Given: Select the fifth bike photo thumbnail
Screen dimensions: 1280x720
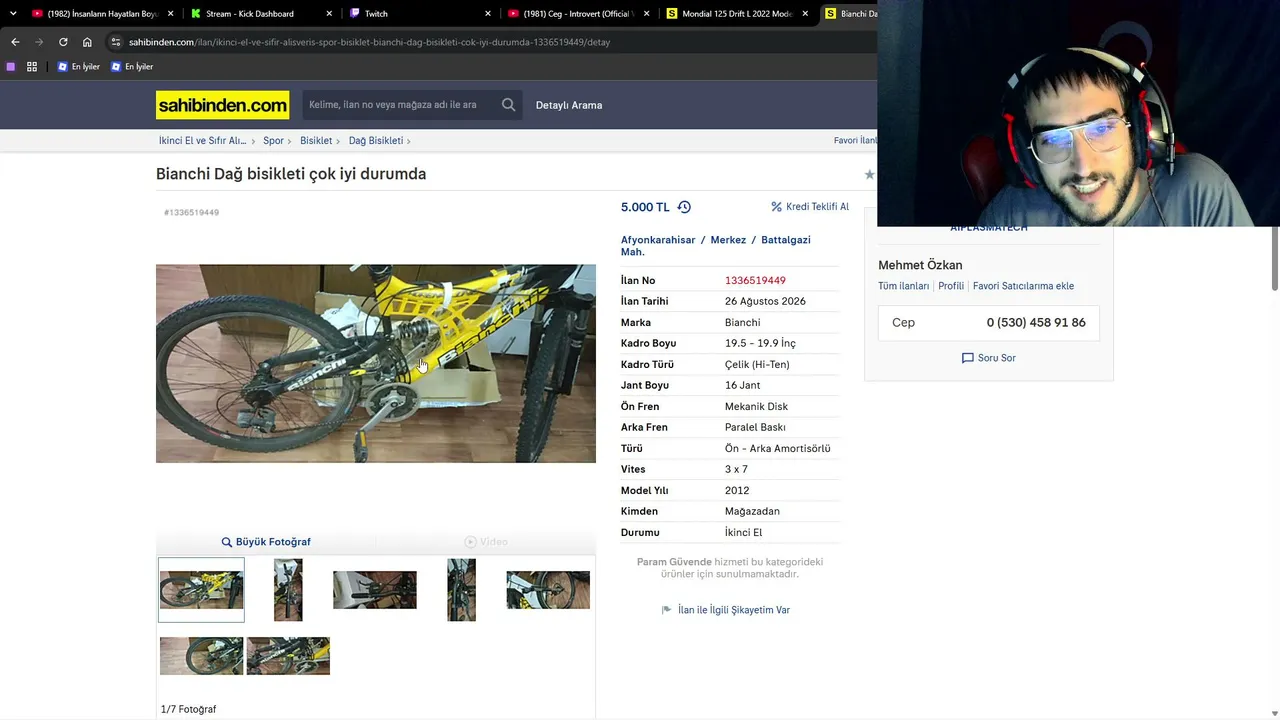Looking at the screenshot, I should [x=548, y=590].
